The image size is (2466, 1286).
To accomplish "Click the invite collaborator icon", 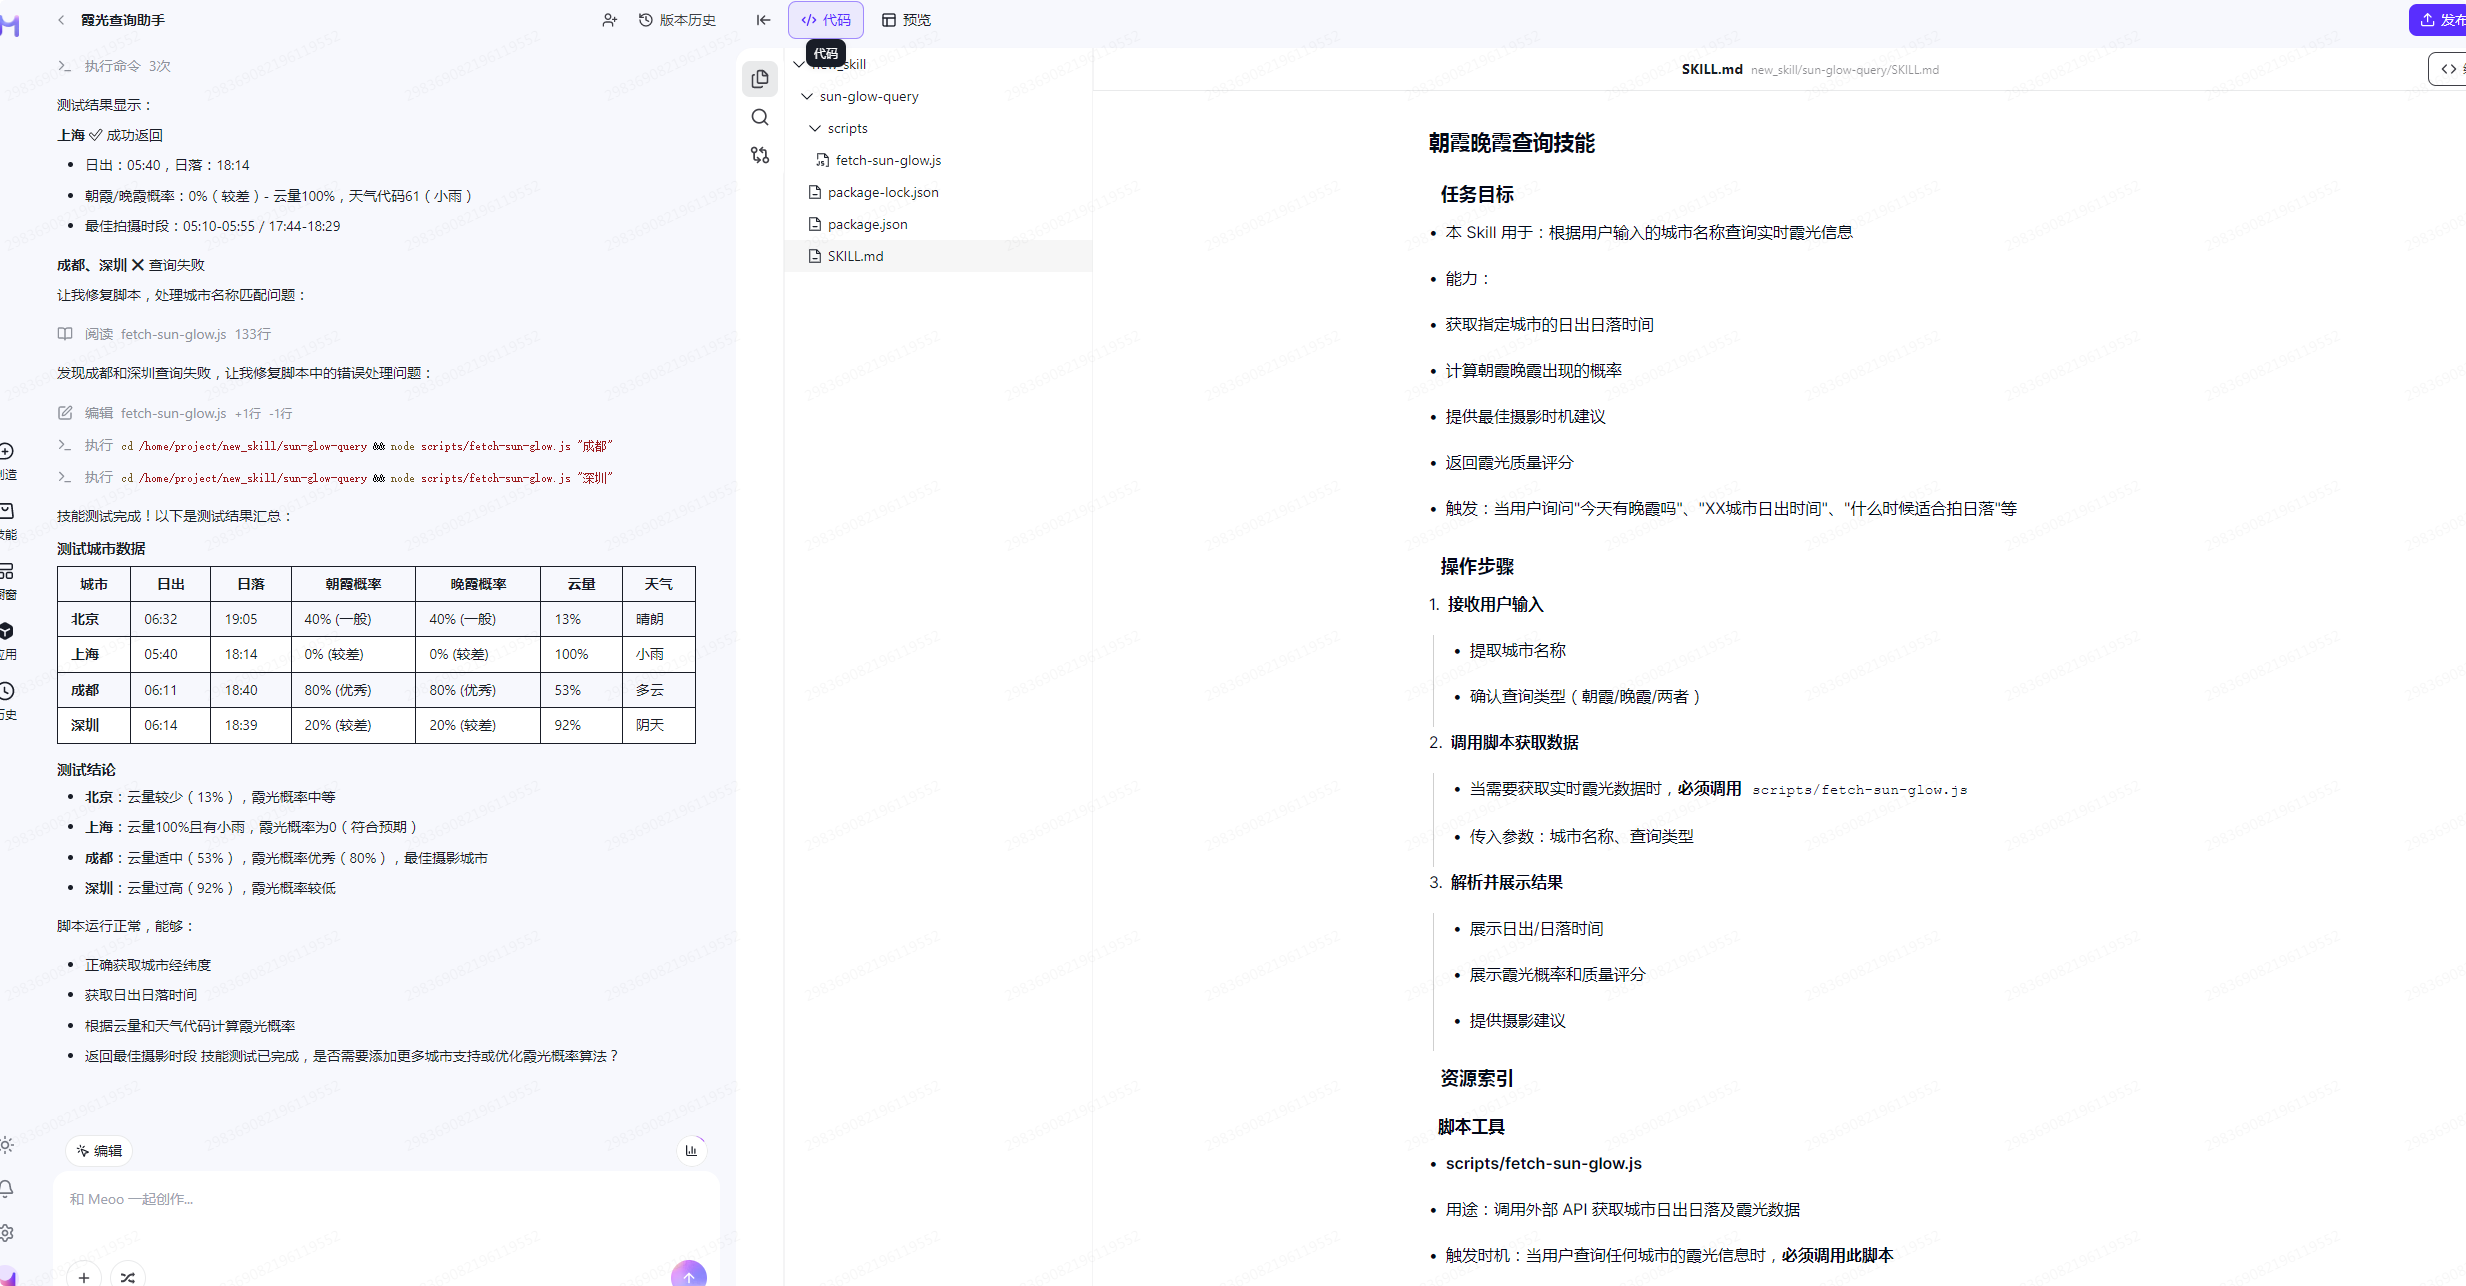I will point(609,20).
